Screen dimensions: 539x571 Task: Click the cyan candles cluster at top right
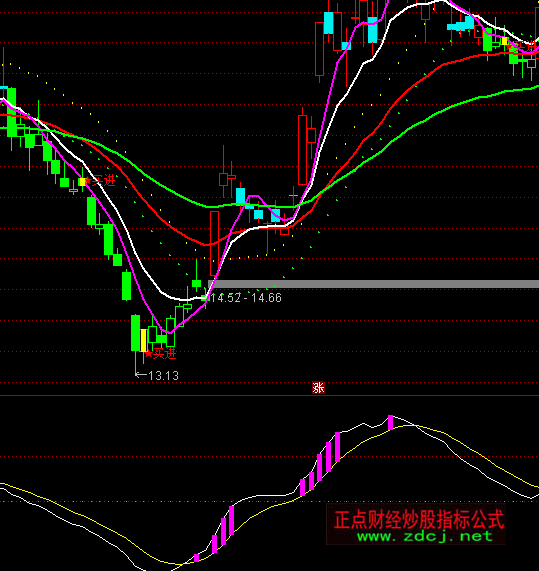460,25
